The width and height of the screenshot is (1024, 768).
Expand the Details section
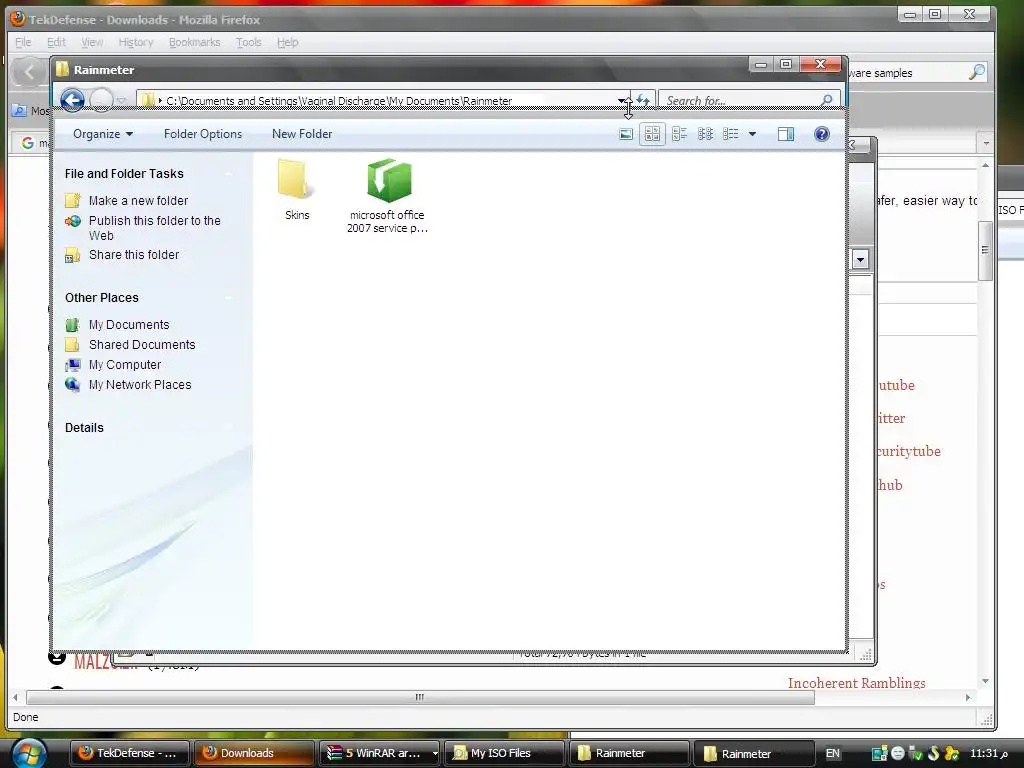229,428
